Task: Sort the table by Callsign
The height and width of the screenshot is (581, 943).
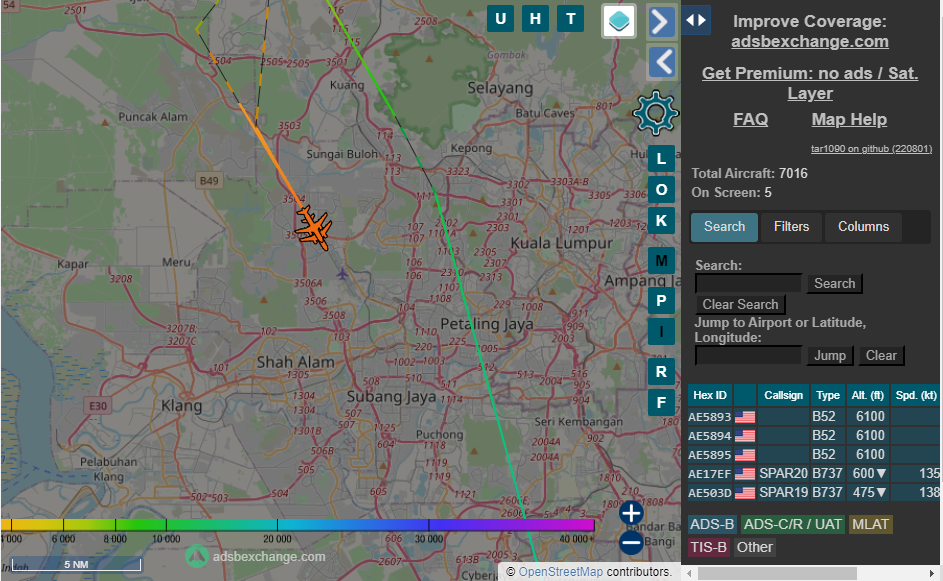Action: click(x=783, y=395)
